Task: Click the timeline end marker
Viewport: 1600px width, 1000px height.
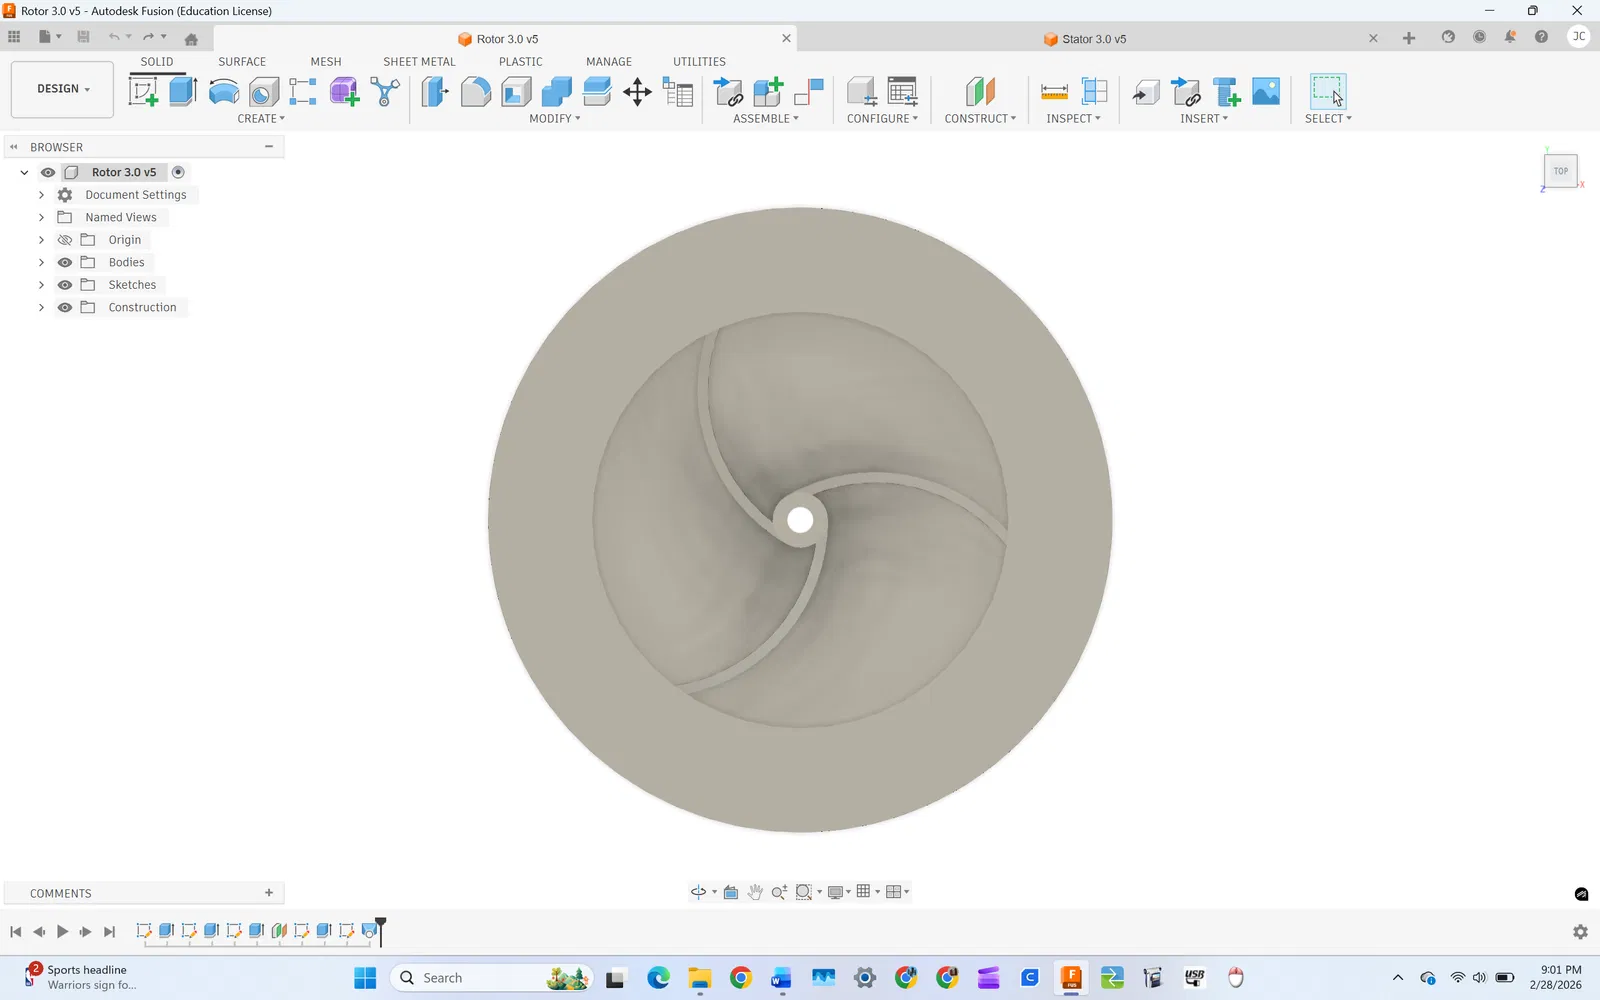Action: click(380, 931)
